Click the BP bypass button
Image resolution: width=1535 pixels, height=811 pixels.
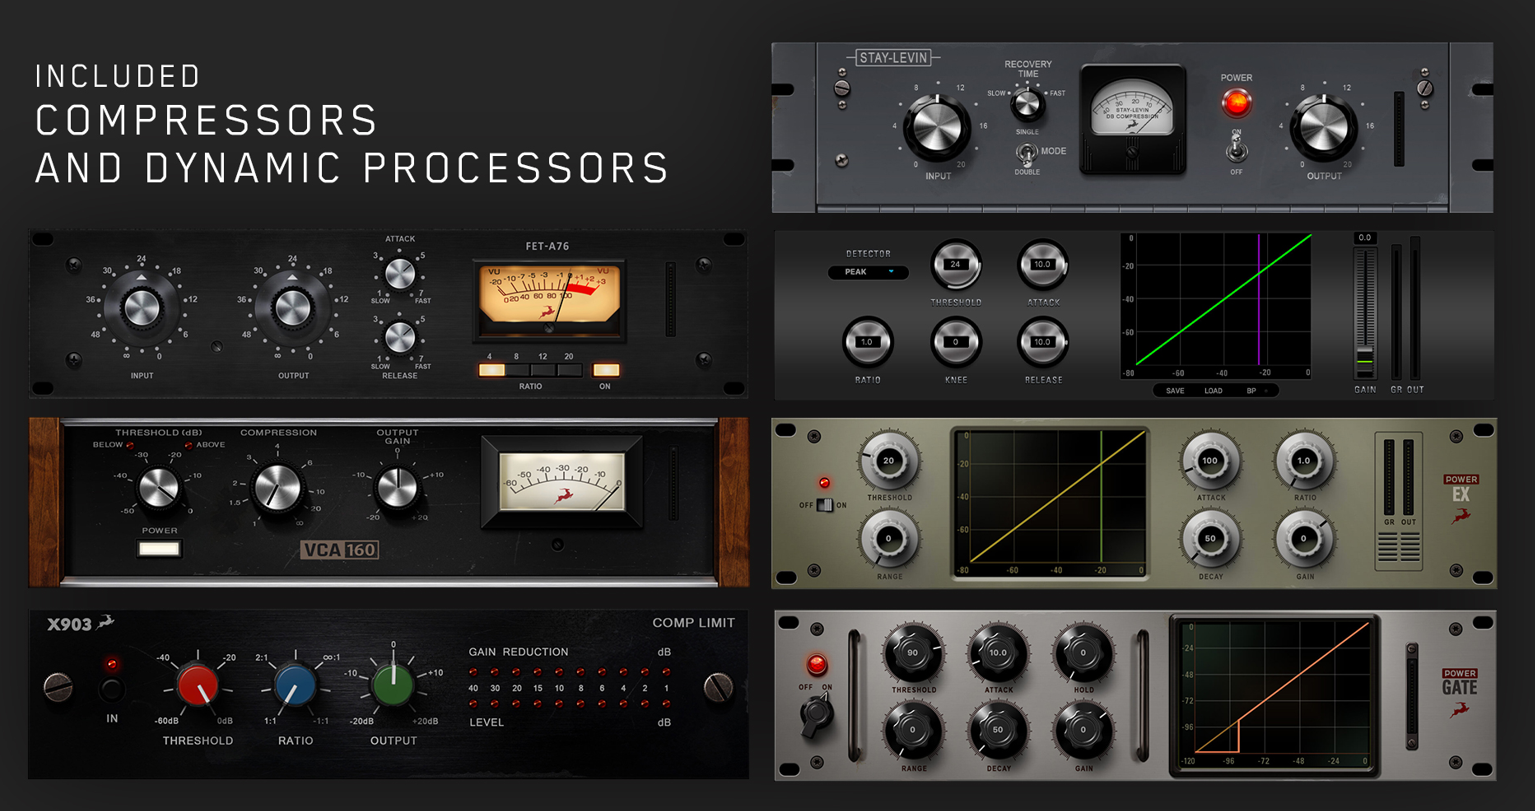pos(1251,391)
